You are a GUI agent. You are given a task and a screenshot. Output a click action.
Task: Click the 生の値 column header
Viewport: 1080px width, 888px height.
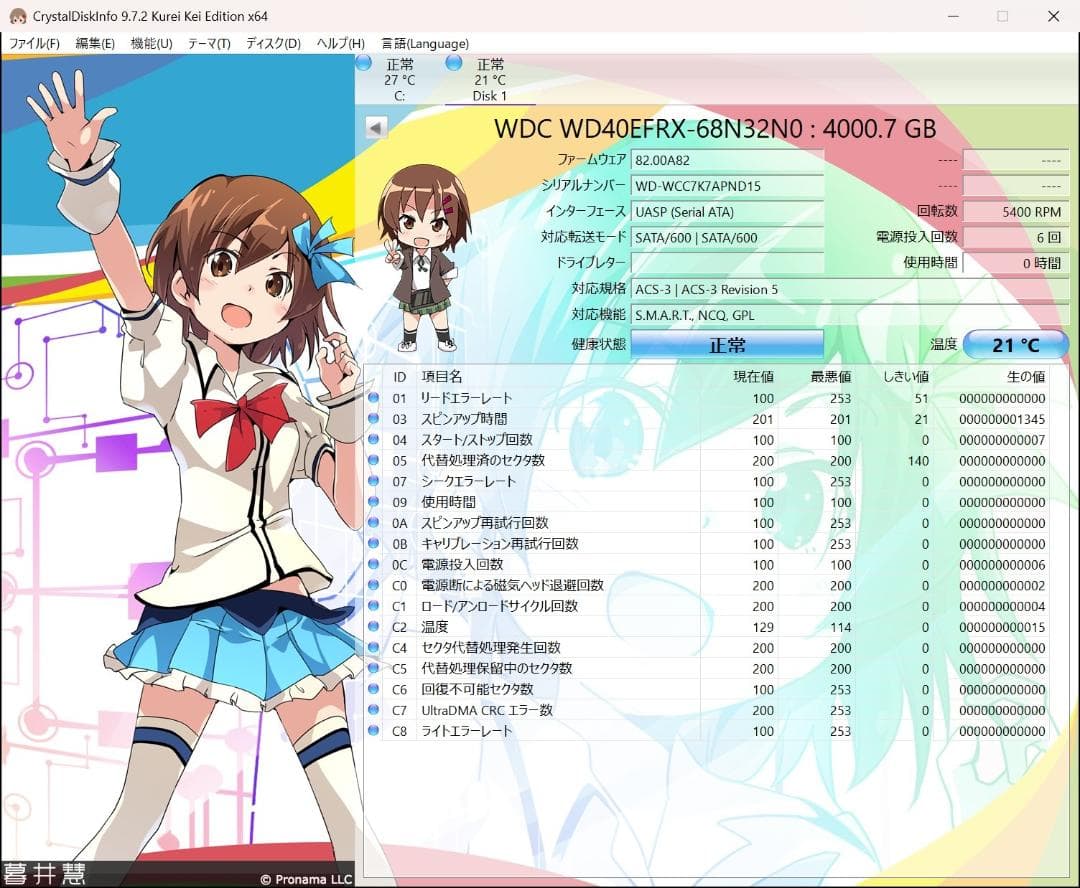1026,376
